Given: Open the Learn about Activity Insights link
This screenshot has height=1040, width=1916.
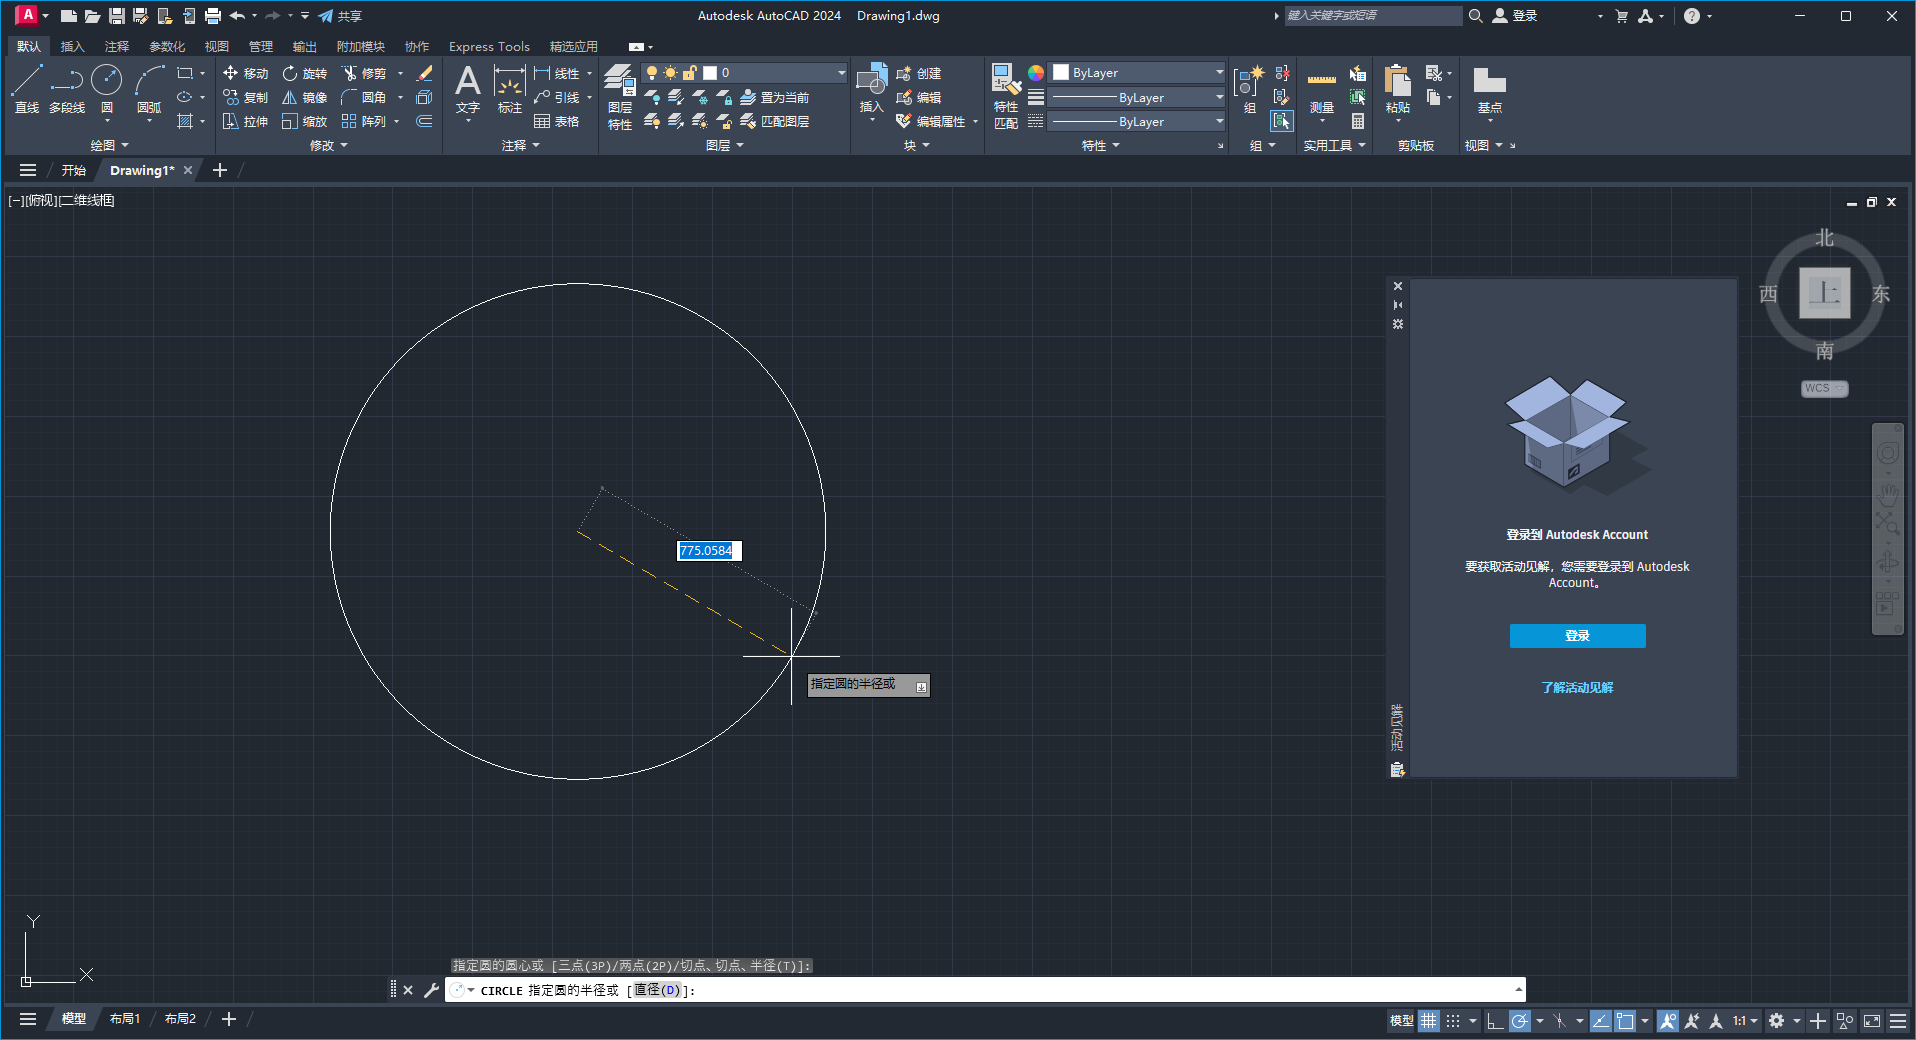Looking at the screenshot, I should tap(1577, 688).
